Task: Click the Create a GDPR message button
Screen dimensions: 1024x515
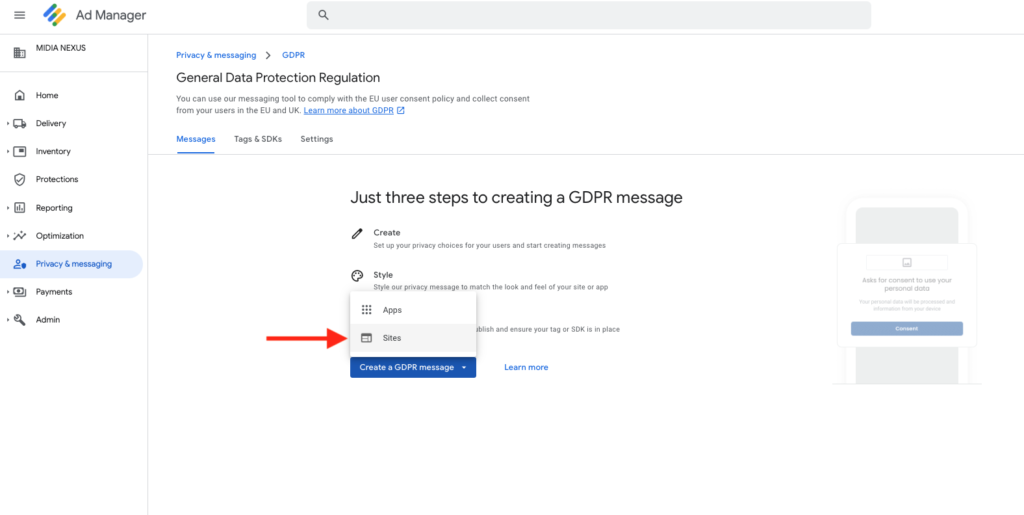Action: point(413,367)
